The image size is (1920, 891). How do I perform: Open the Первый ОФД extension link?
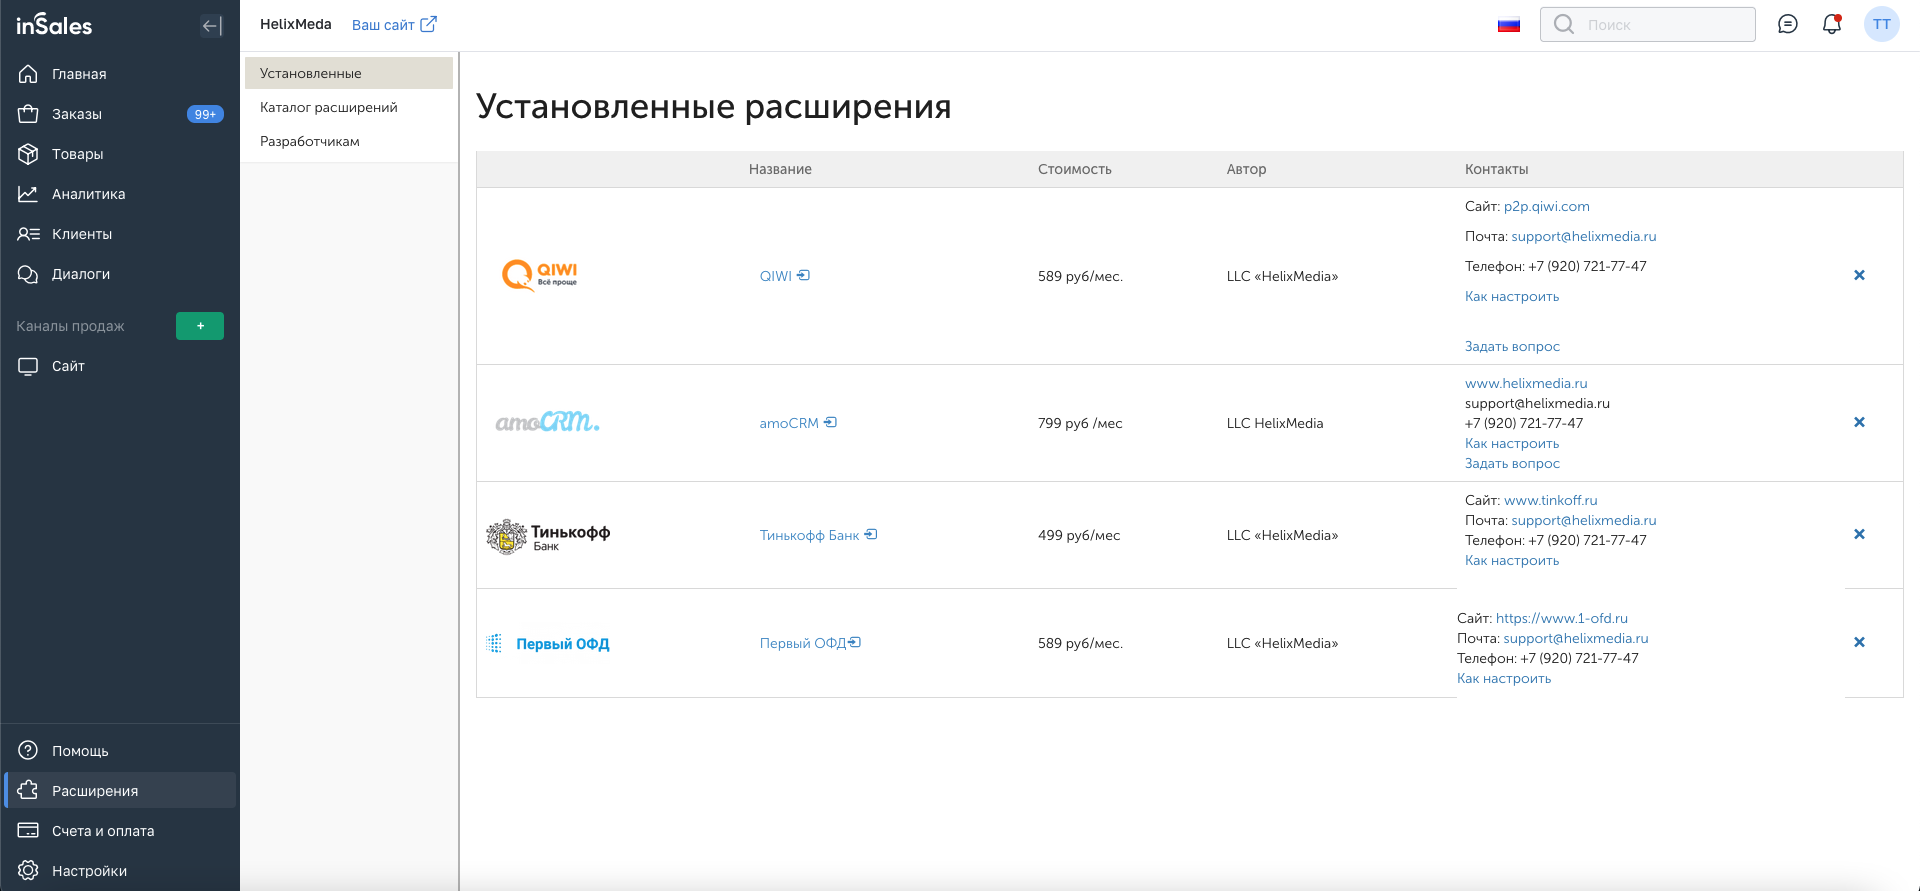point(810,643)
